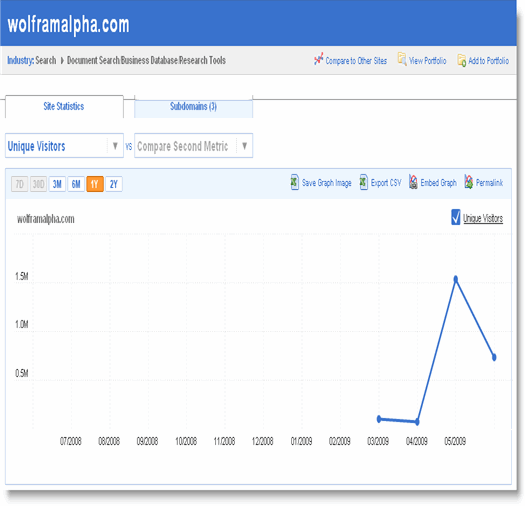Uncheck the Unique Visitors legend checkbox
Viewport: 525px width, 506px height.
456,217
